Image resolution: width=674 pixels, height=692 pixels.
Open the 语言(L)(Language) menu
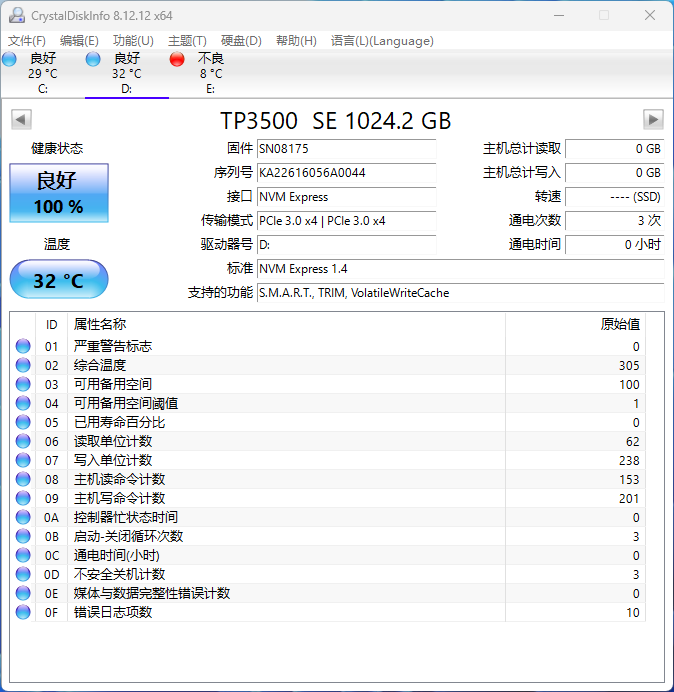click(382, 41)
